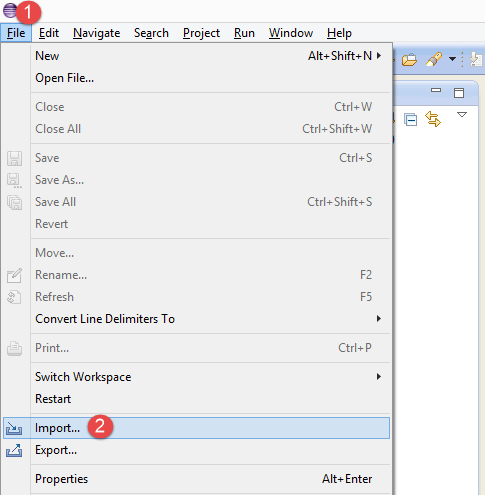Open the Edit menu

[x=49, y=33]
